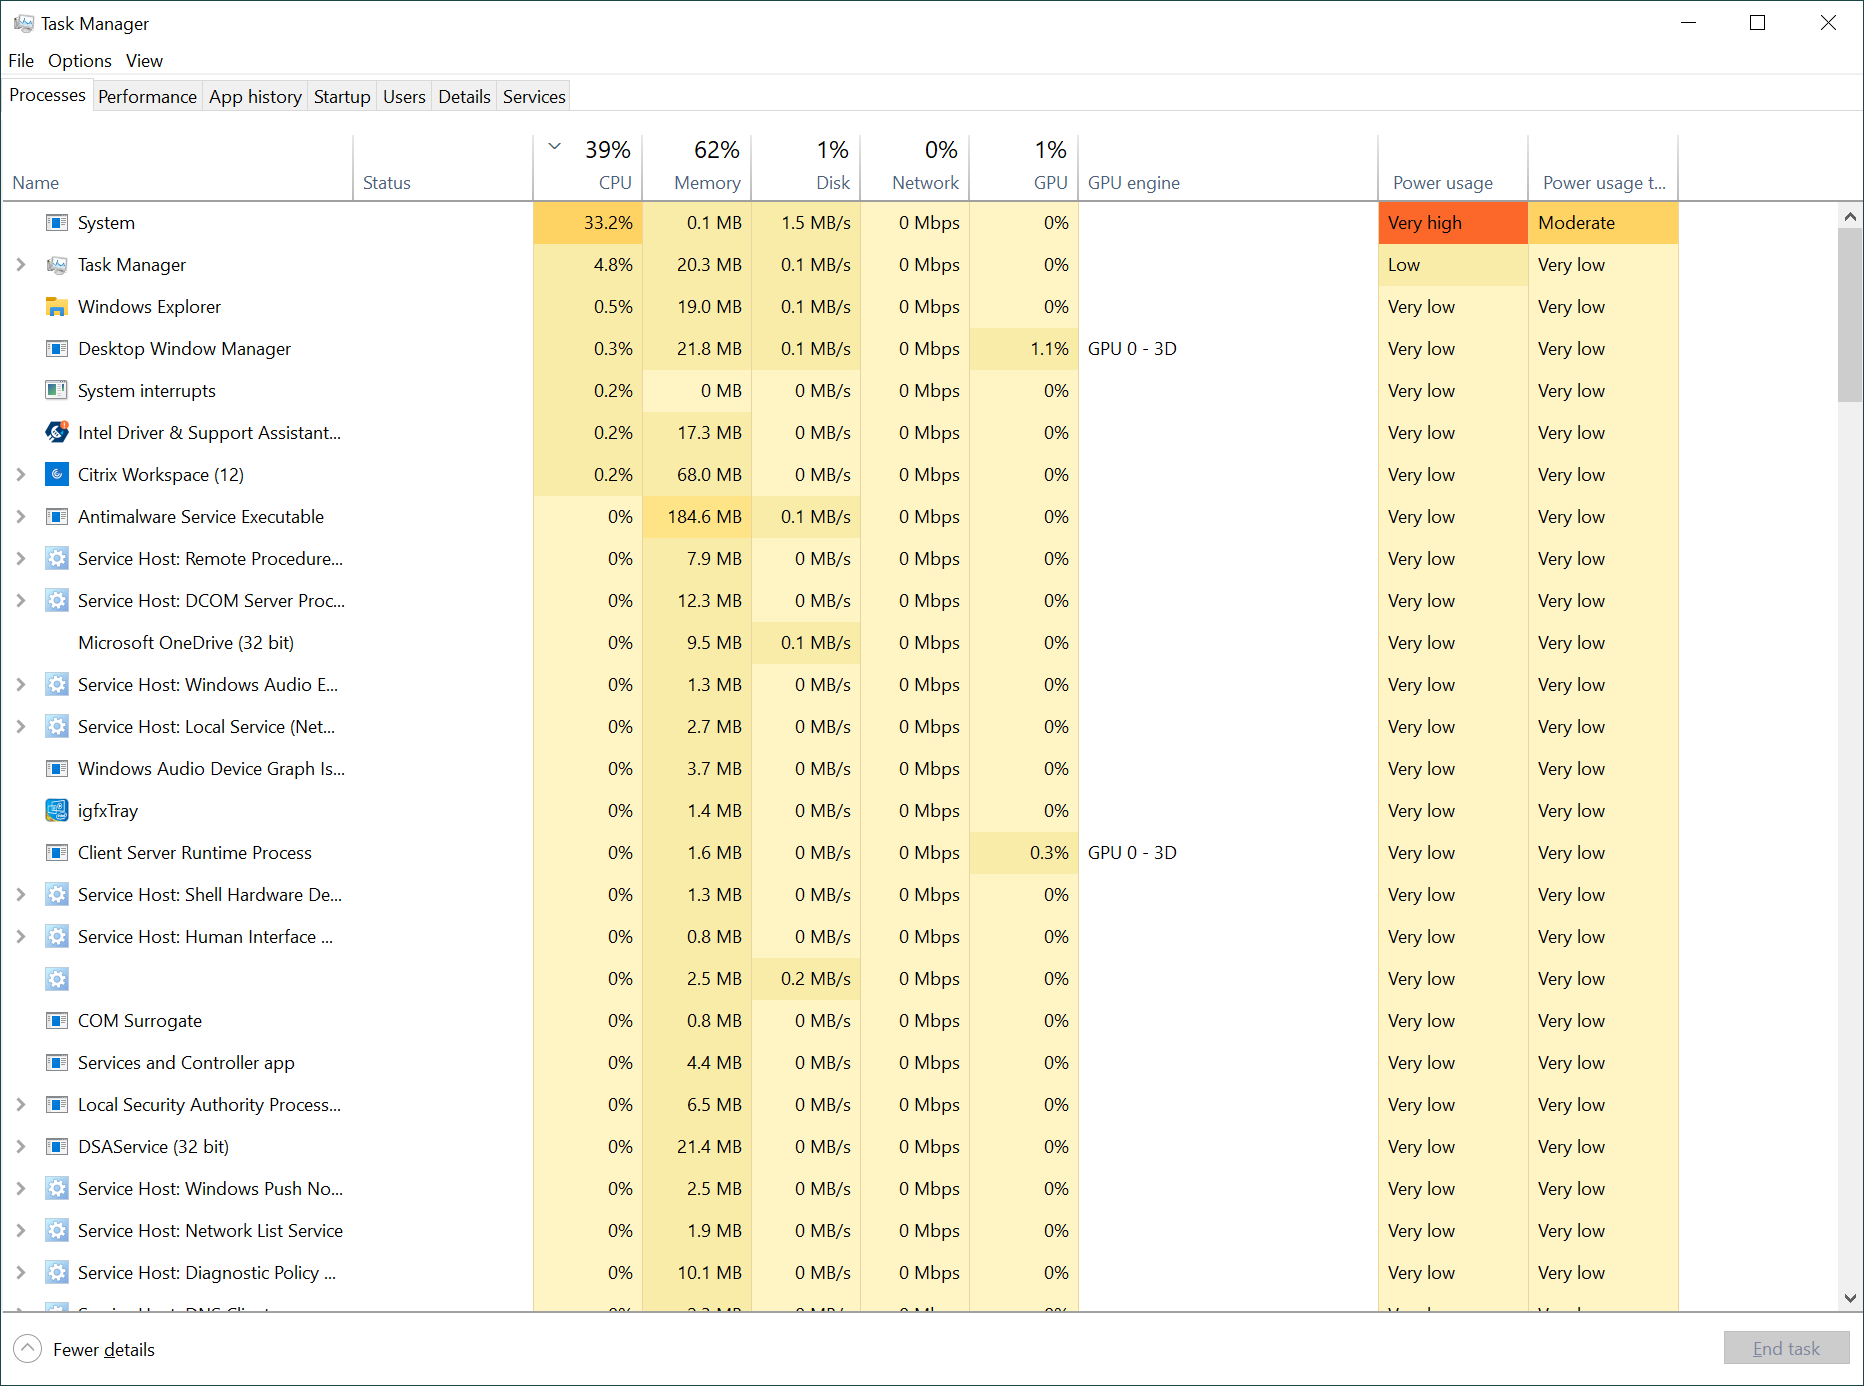Expand Service Host: Remote Procedure group
Screen dimensions: 1864x1386
pyautogui.click(x=20, y=559)
